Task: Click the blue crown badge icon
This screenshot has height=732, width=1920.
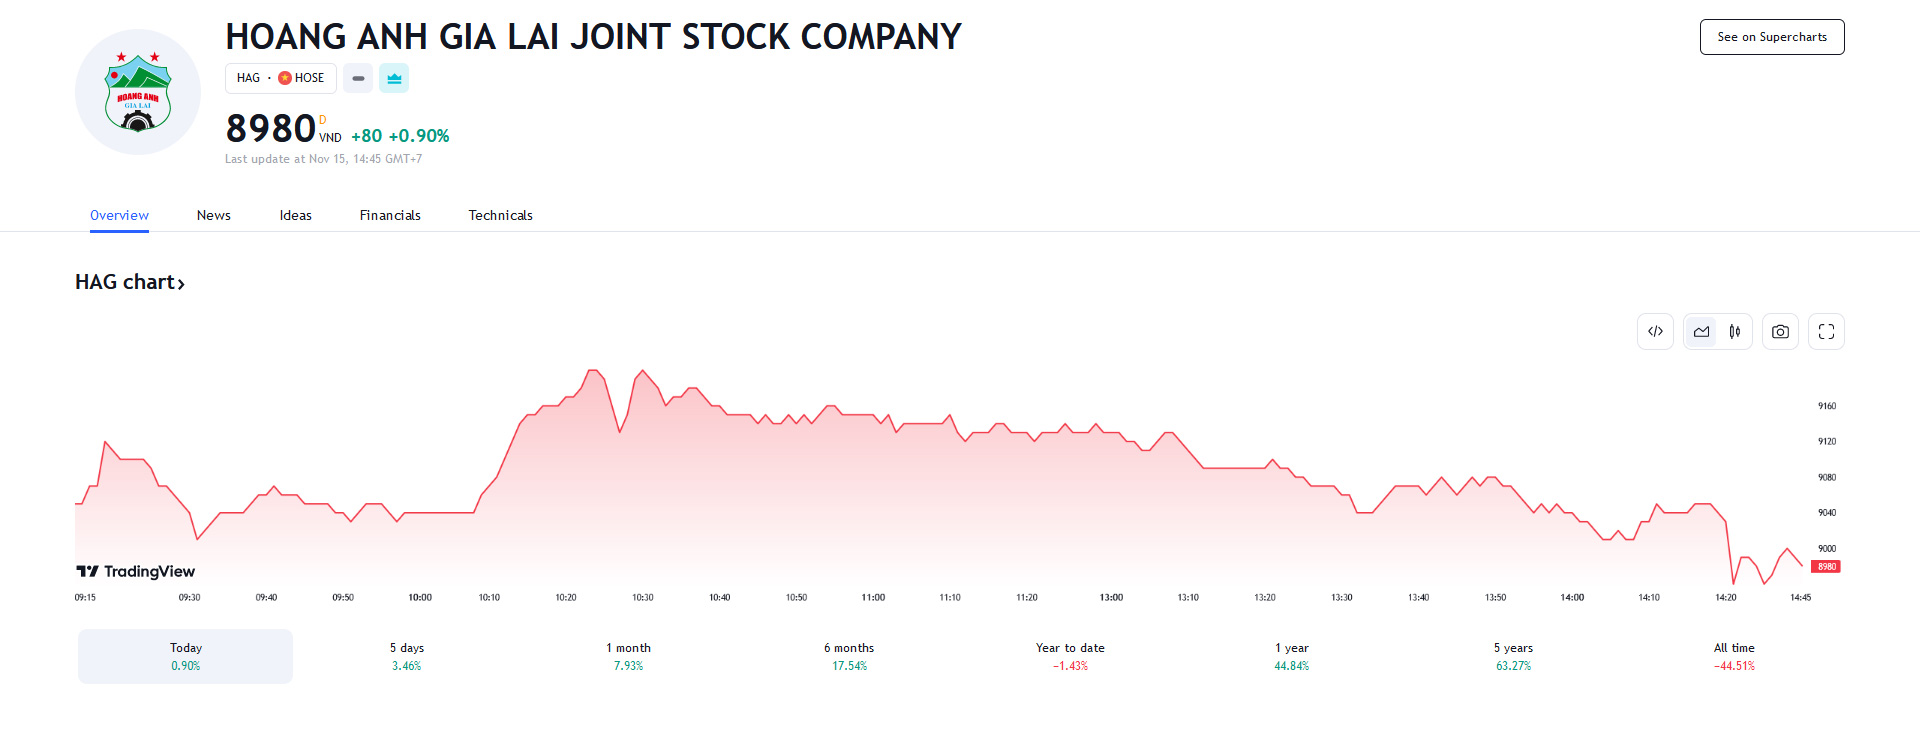Action: [394, 78]
